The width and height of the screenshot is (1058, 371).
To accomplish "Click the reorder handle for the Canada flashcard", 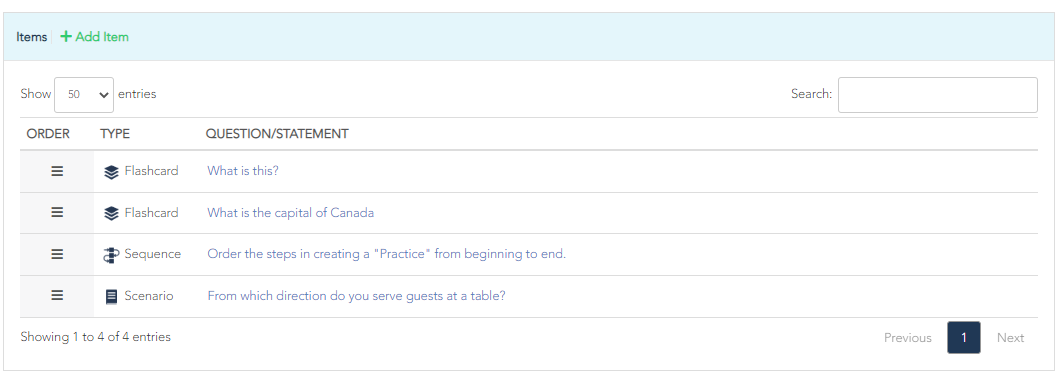I will coord(57,212).
